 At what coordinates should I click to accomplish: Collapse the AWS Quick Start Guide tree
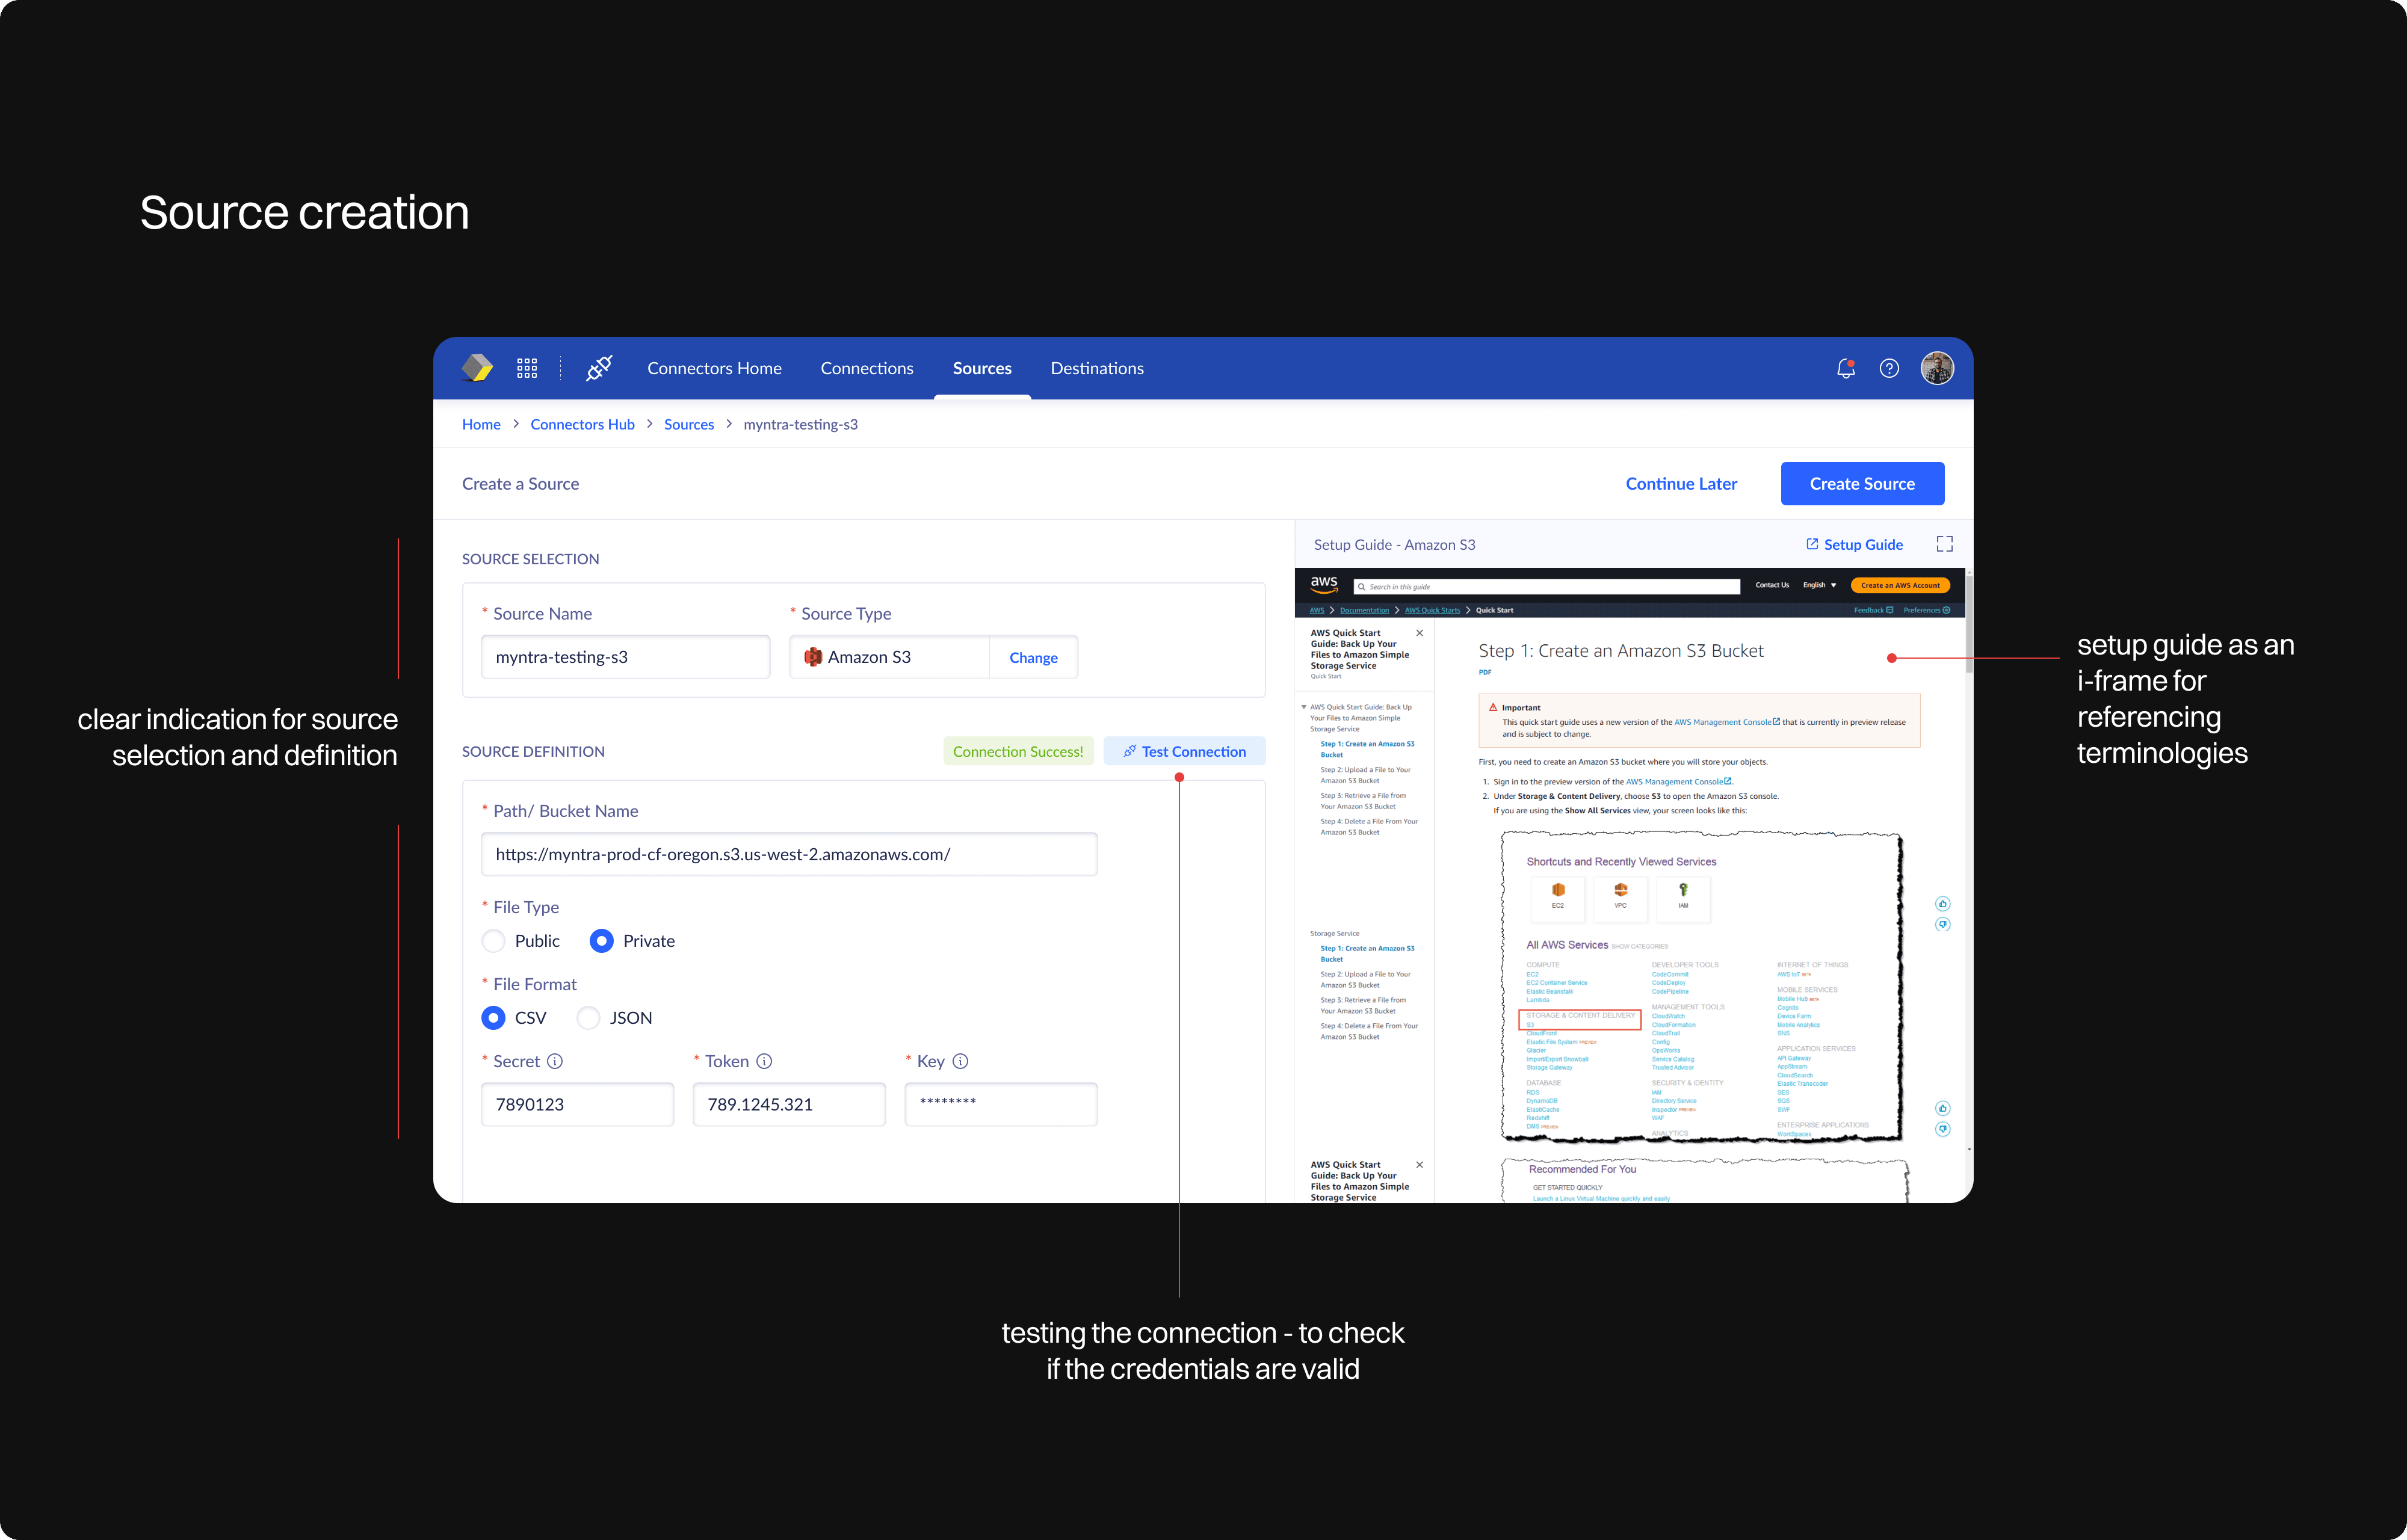(1303, 707)
